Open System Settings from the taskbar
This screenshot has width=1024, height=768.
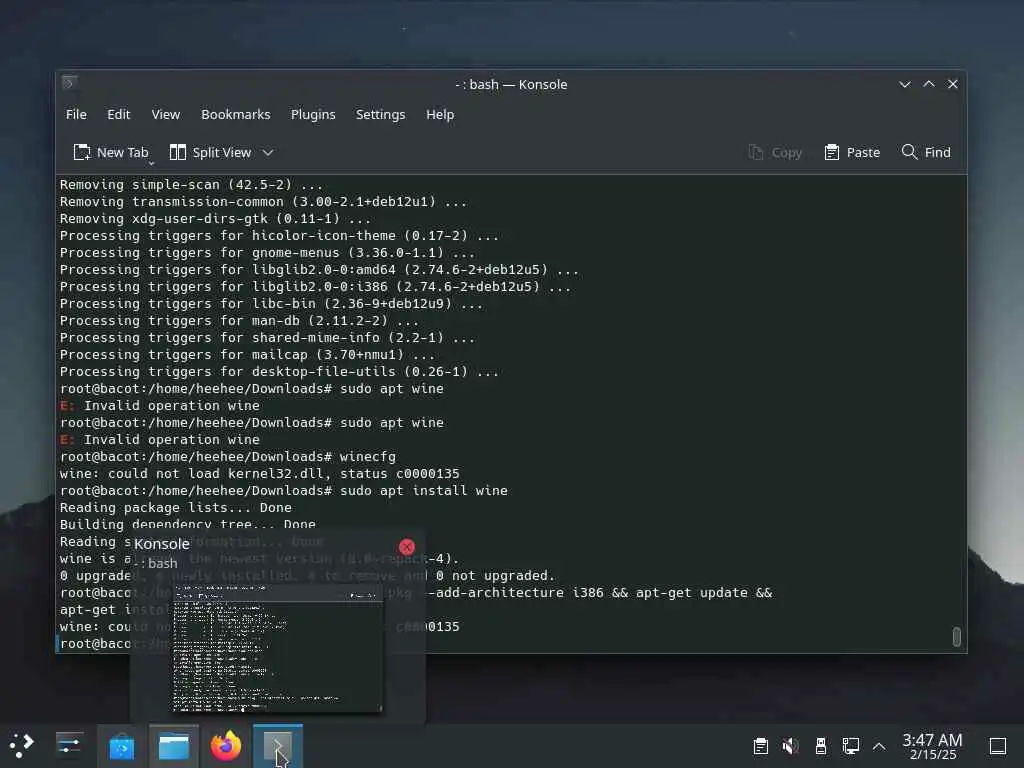pyautogui.click(x=69, y=745)
